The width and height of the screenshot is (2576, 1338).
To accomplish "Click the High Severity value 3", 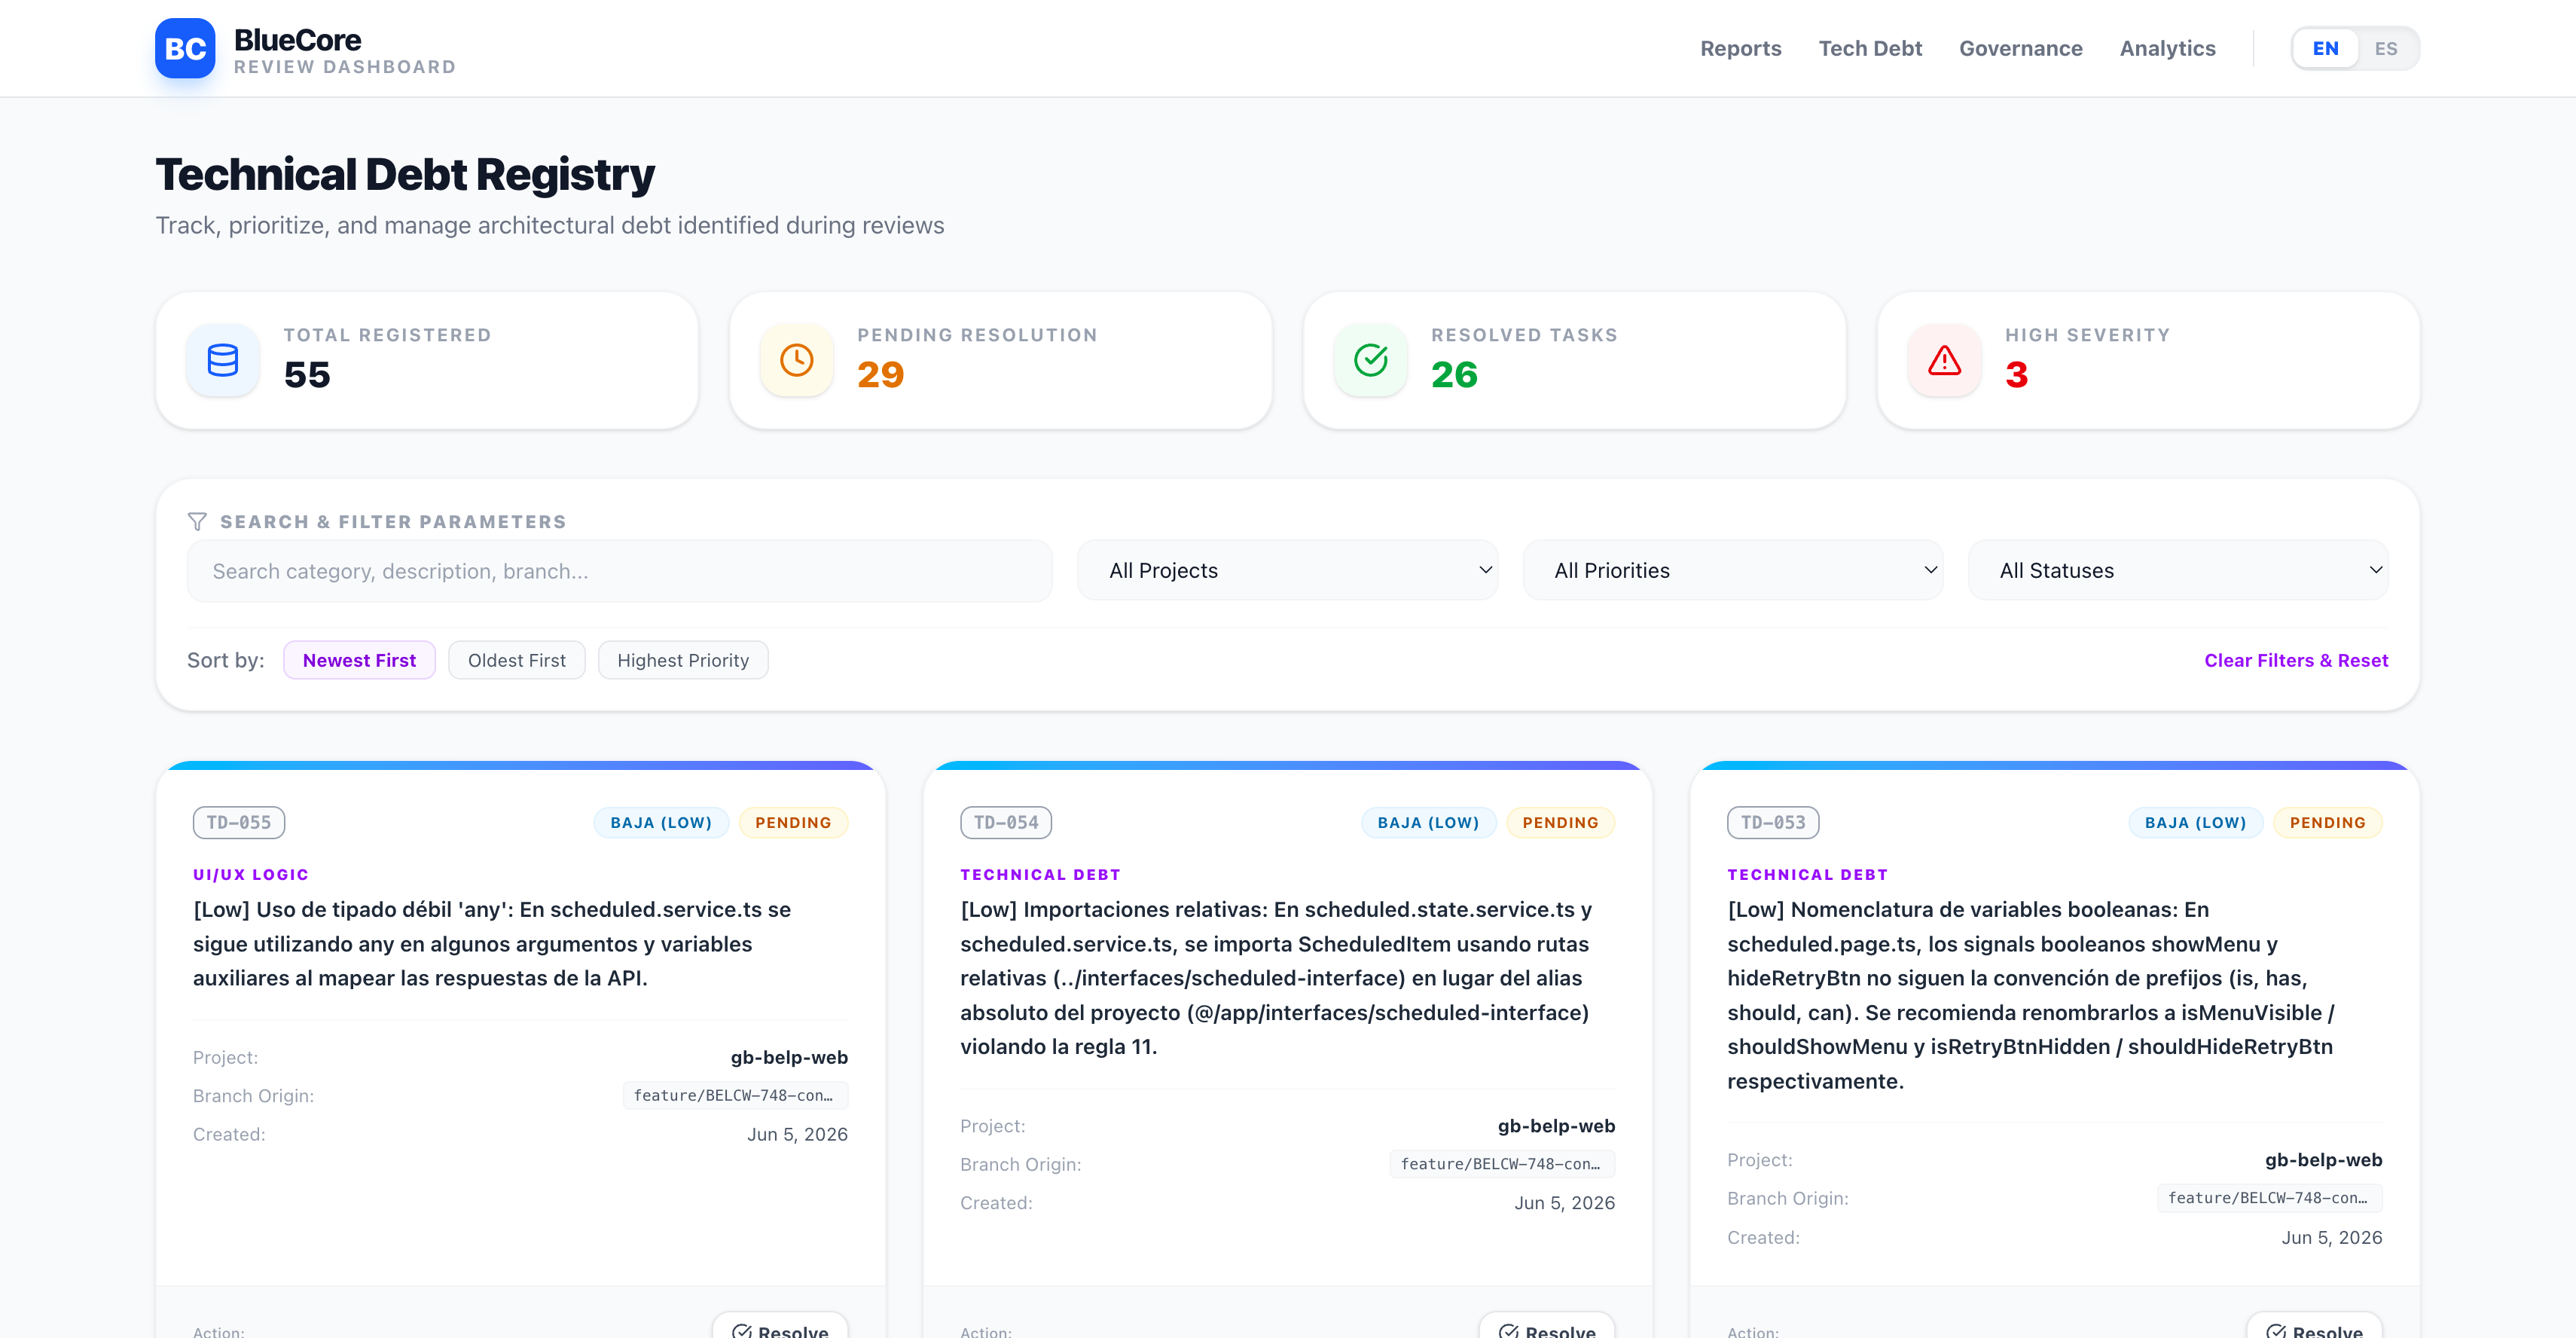I will pos(2016,375).
